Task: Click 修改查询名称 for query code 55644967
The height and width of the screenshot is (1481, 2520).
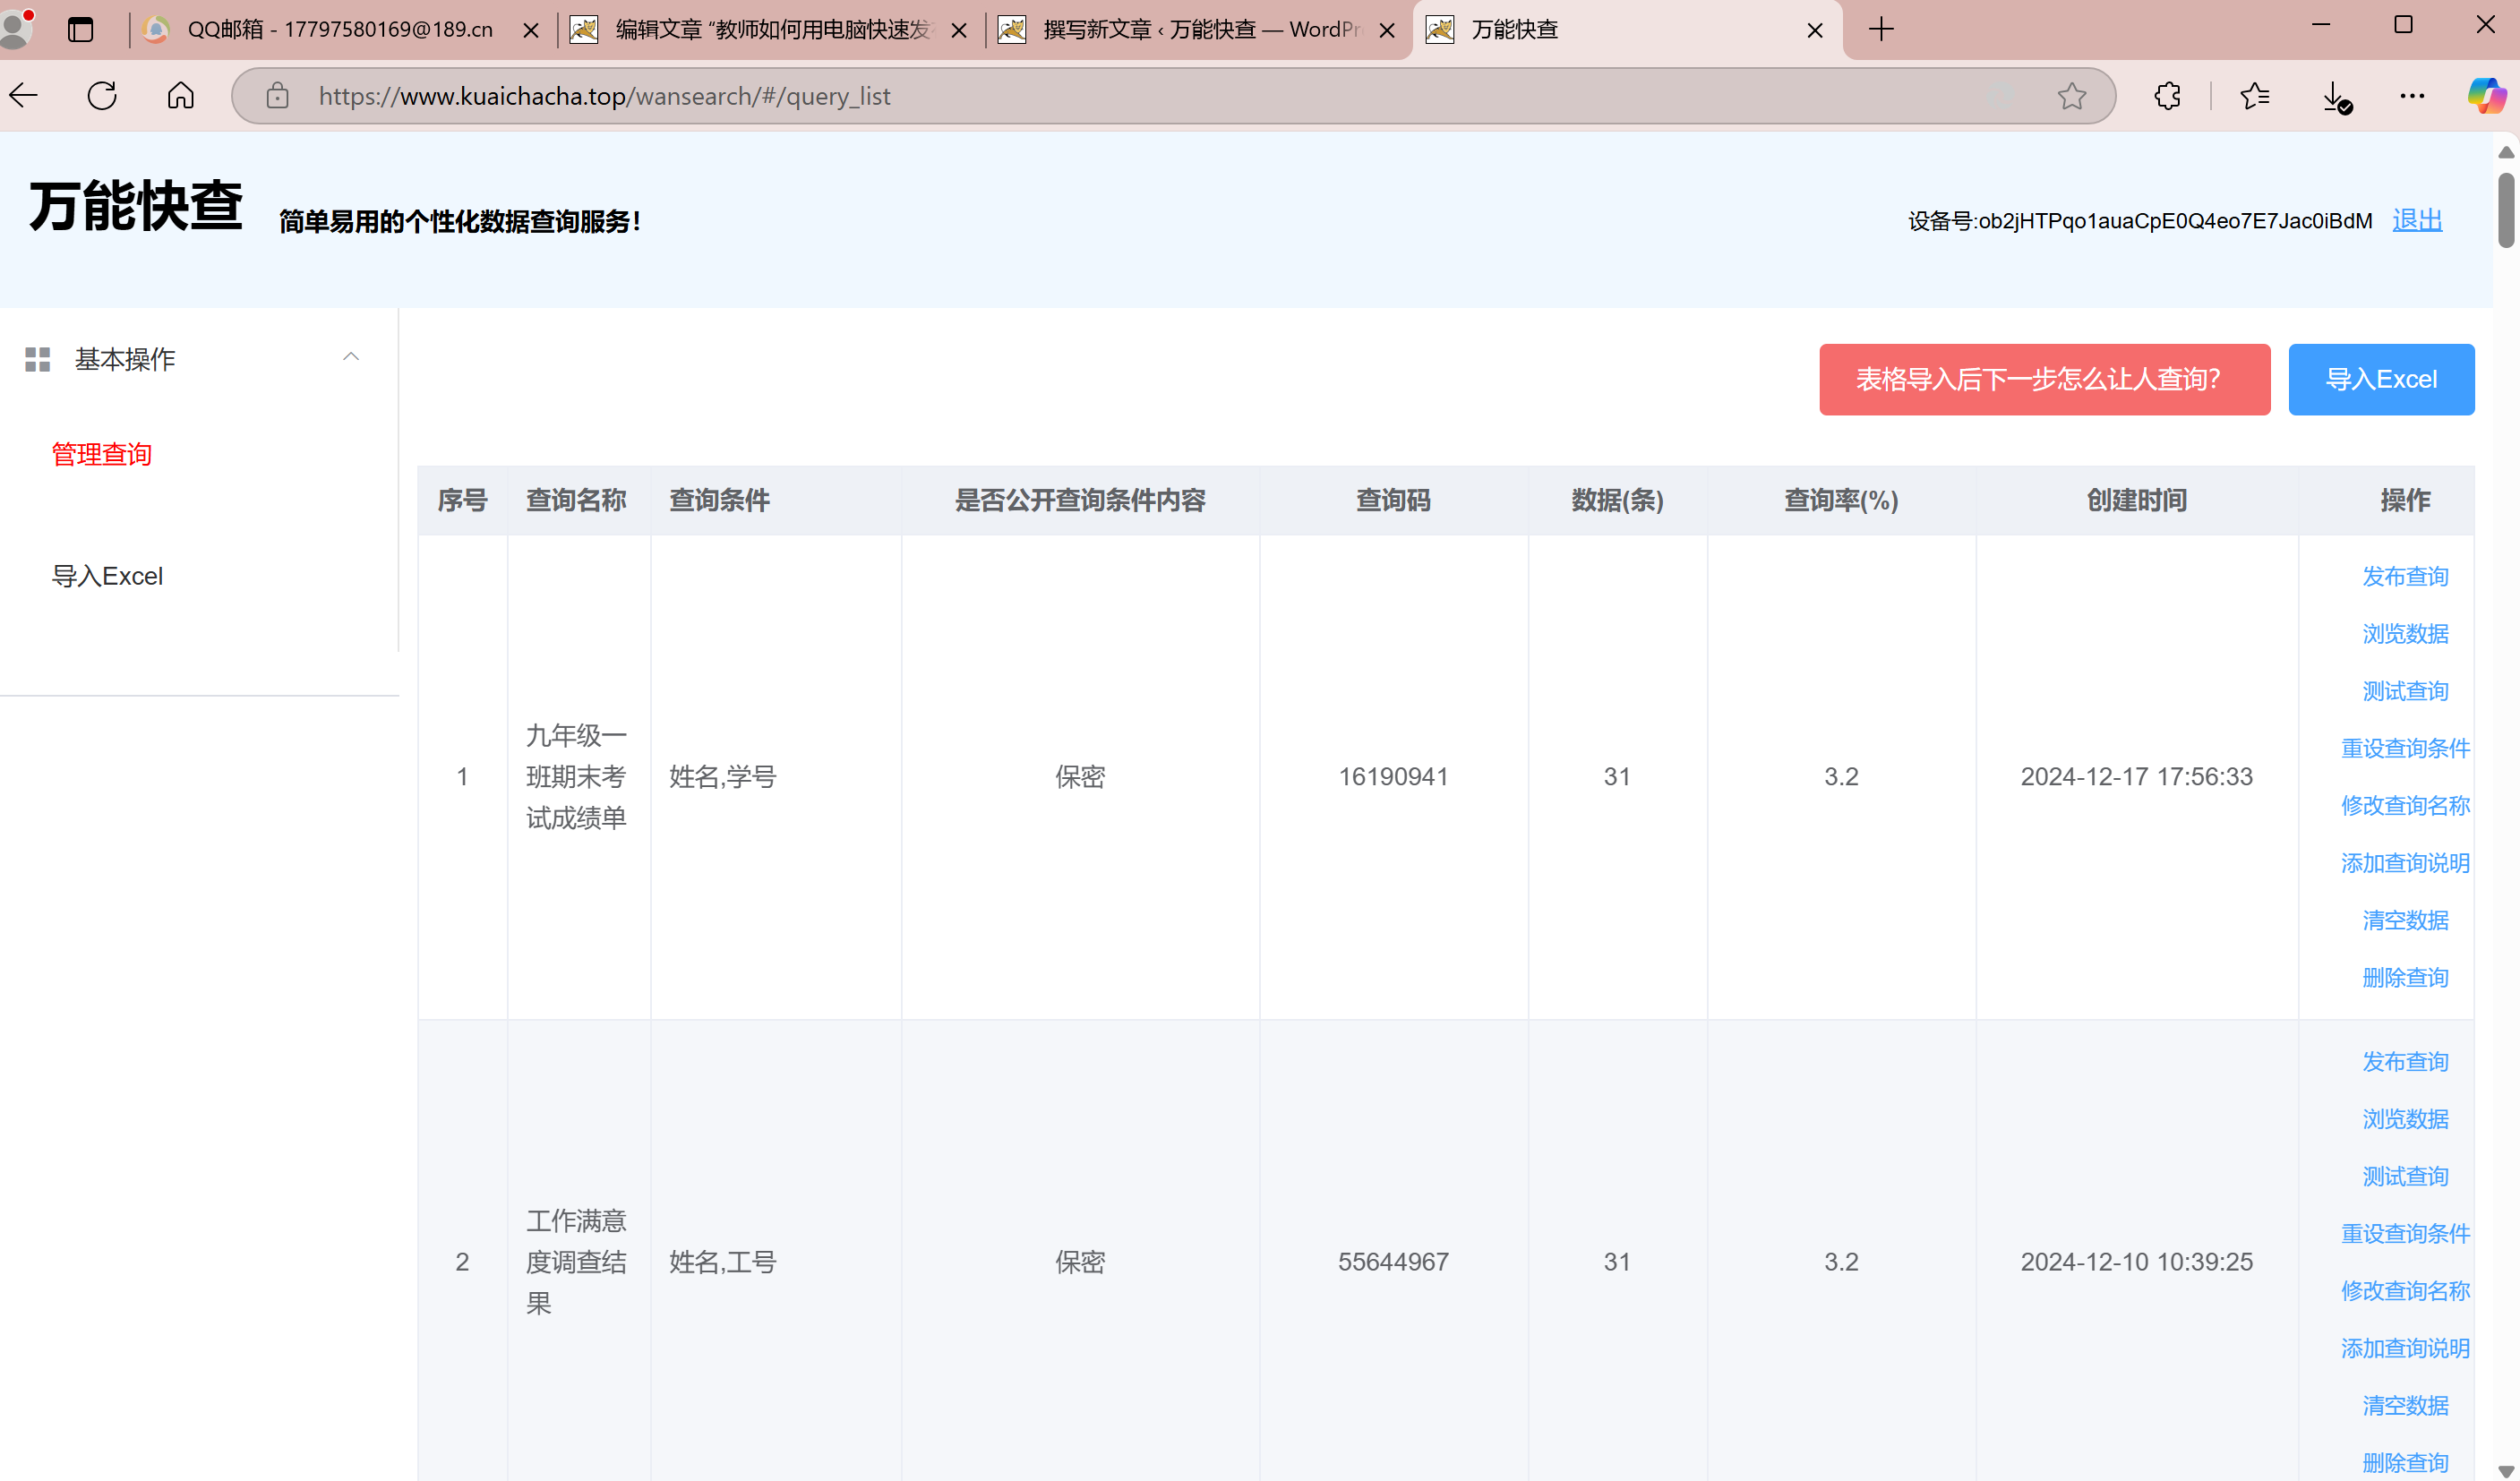Action: (x=2405, y=1291)
